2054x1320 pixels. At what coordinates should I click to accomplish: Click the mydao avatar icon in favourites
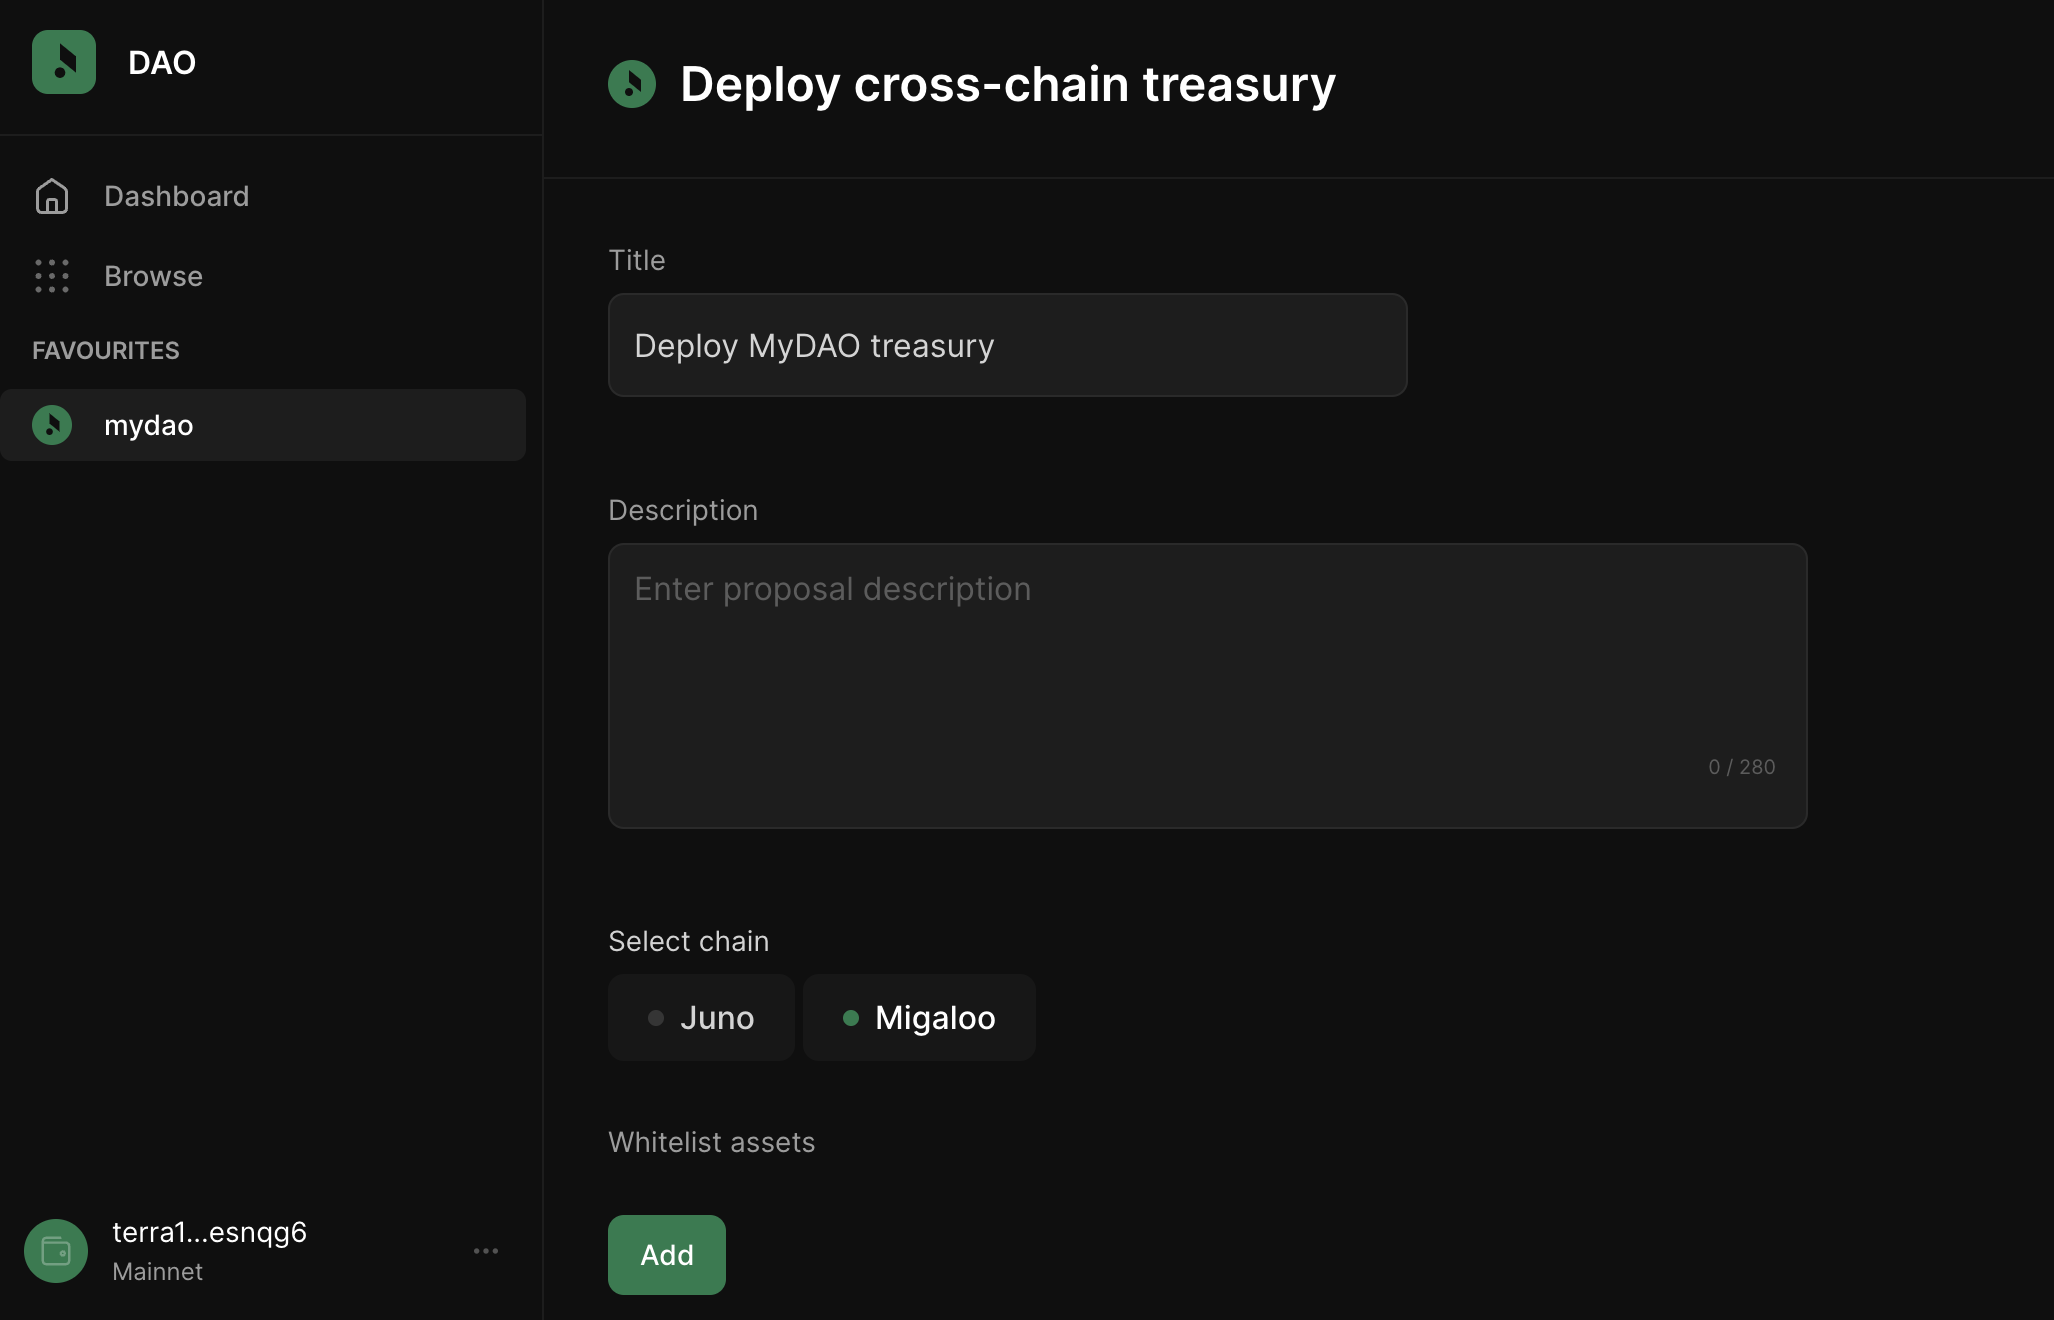coord(52,425)
